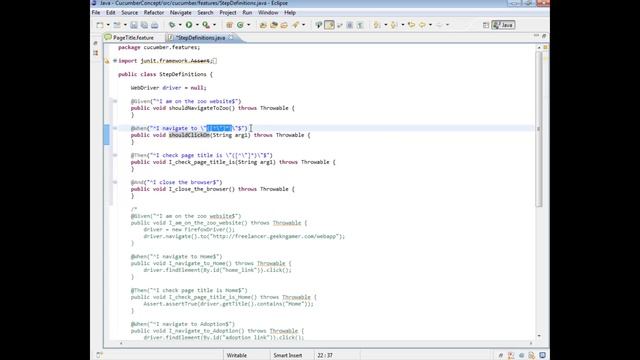Toggle the Show Whitespace Characters button

tap(360, 25)
